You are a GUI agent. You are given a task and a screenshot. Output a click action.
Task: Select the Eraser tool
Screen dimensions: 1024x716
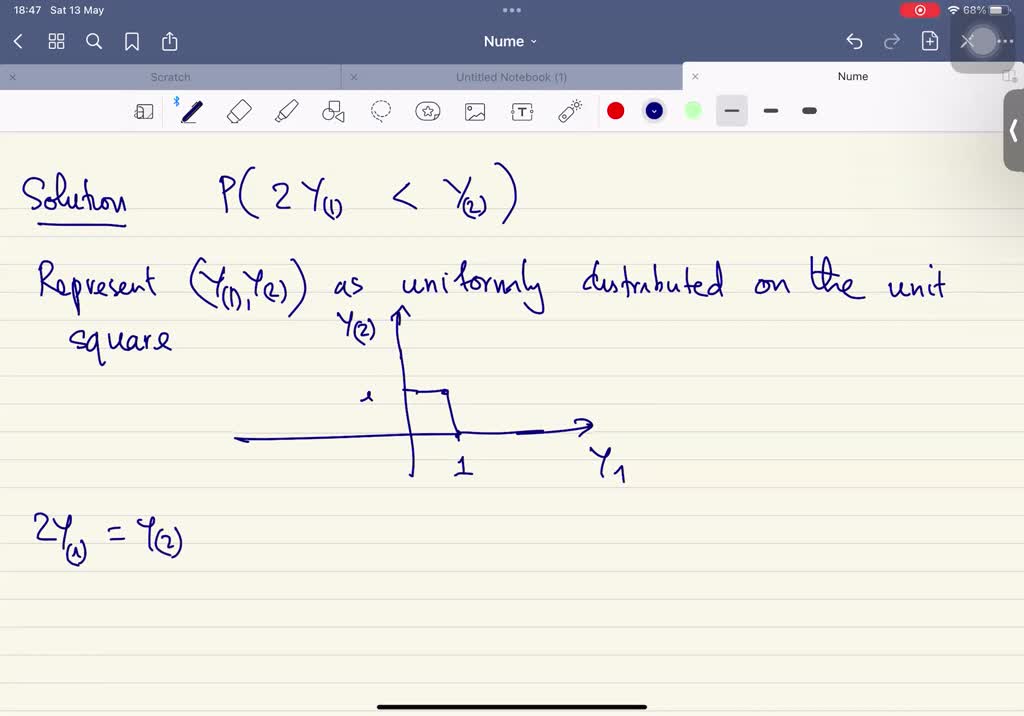pyautogui.click(x=239, y=110)
